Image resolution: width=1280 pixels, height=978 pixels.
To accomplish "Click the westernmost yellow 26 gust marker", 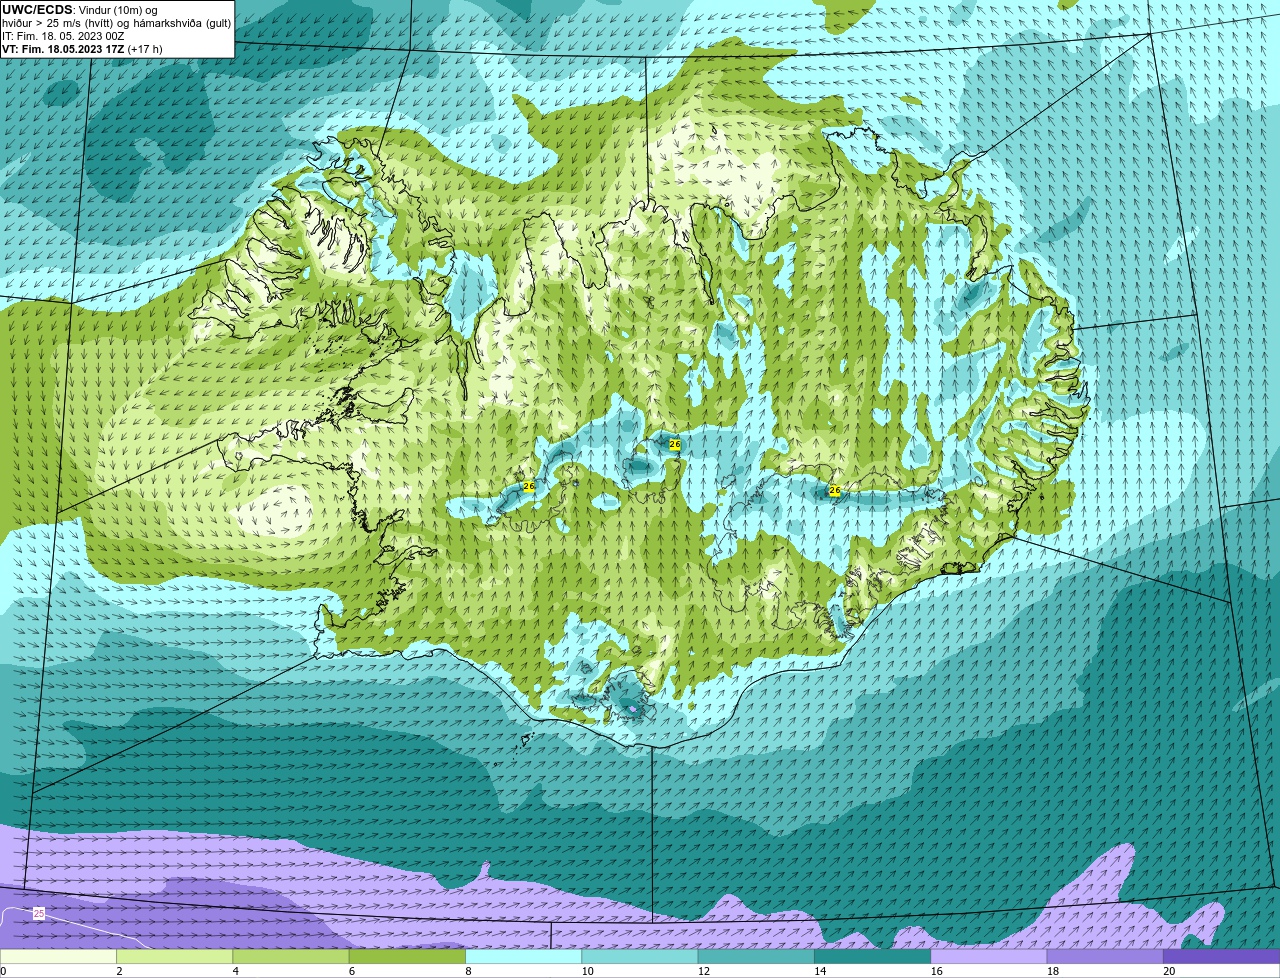I will 529,486.
